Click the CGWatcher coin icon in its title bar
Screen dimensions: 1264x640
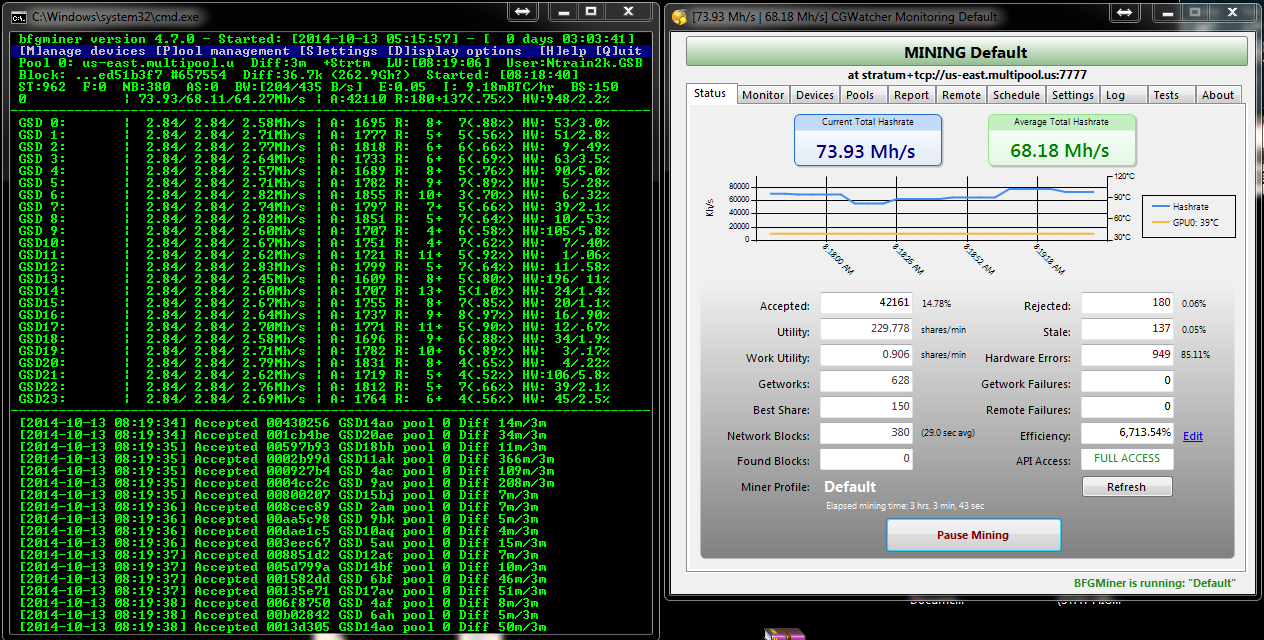tap(679, 16)
